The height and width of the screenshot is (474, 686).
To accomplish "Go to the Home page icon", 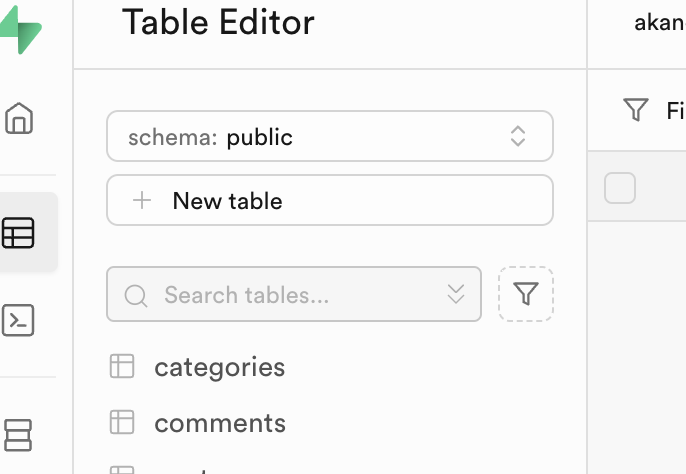I will coord(19,119).
